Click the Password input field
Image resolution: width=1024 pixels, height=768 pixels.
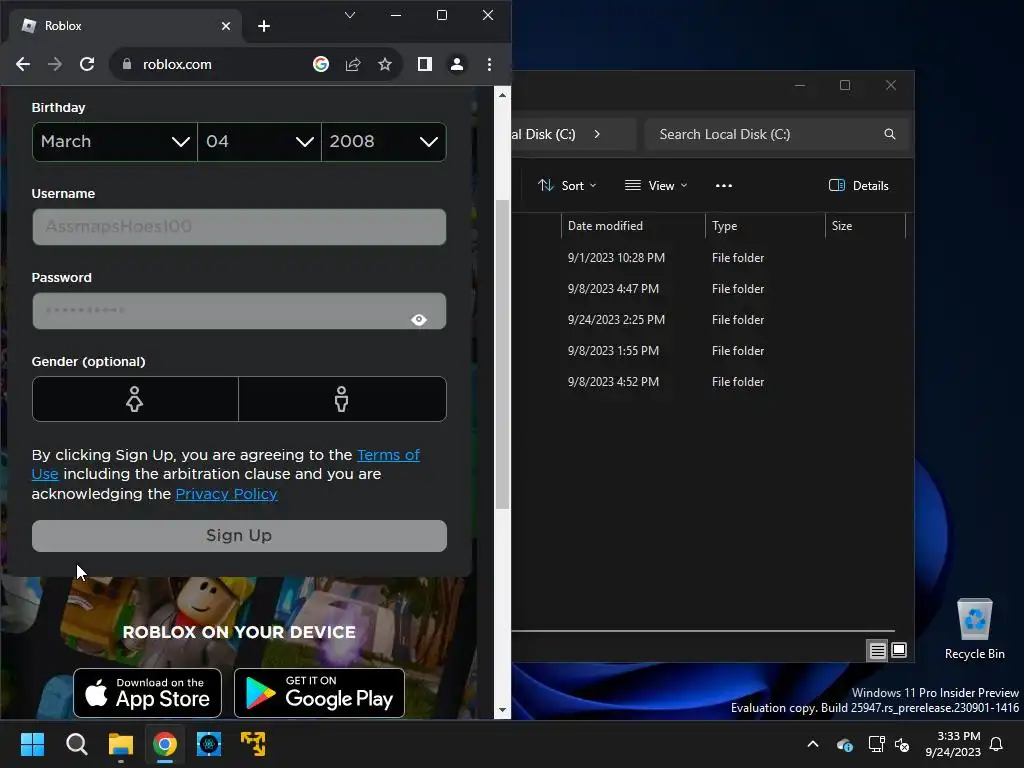(239, 311)
